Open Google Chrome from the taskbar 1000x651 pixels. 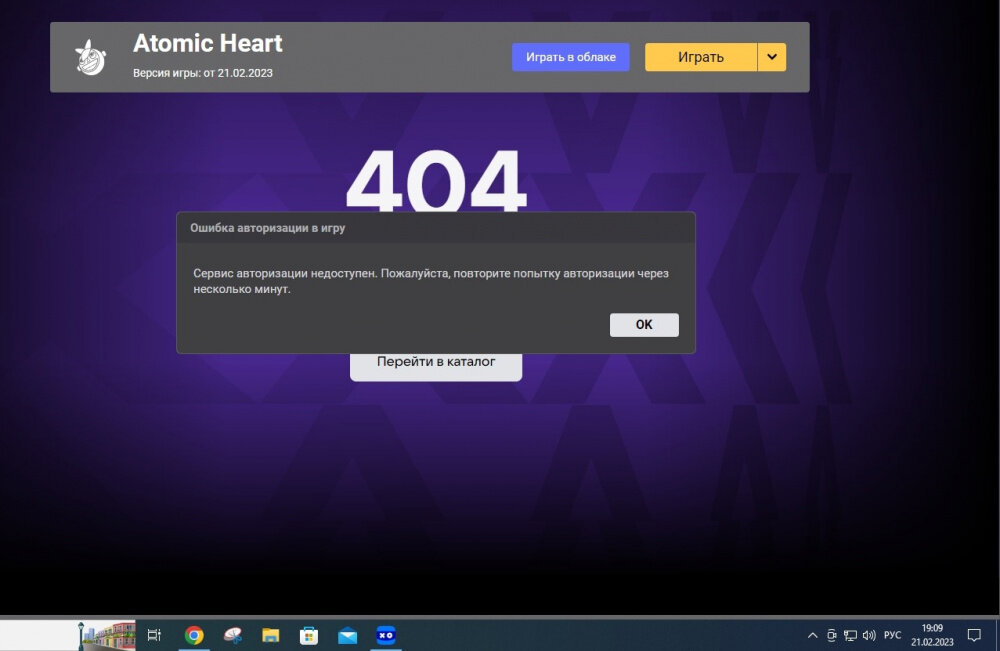(x=194, y=635)
